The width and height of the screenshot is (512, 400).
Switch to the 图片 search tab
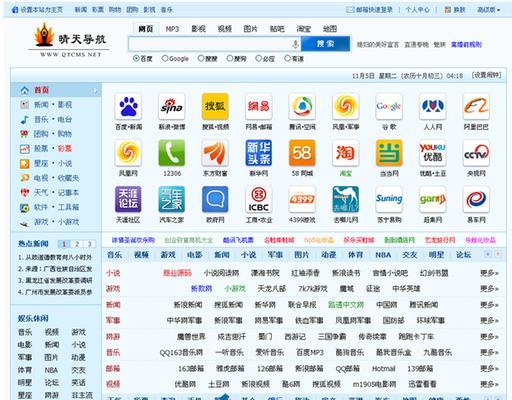click(x=250, y=29)
